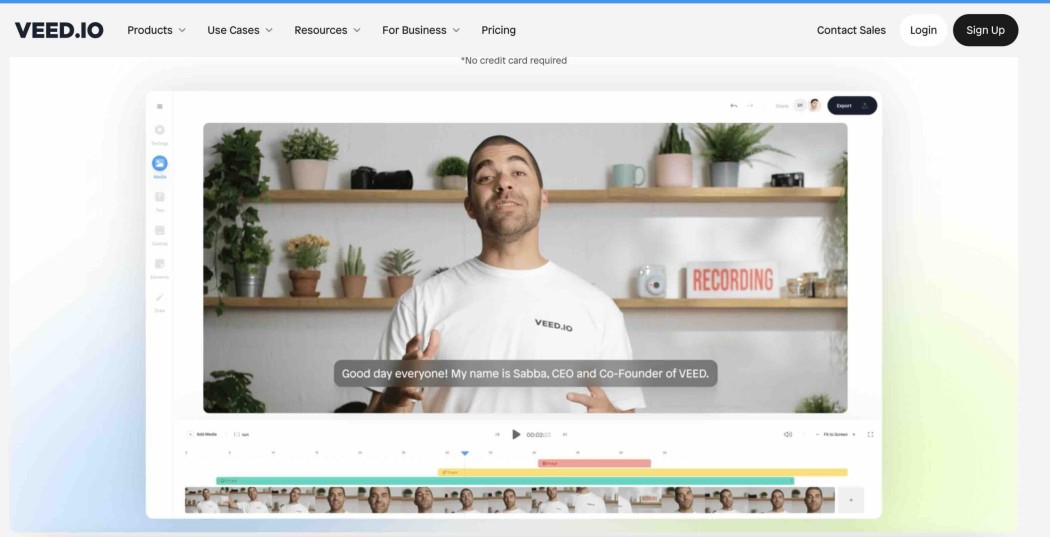Viewport: 1050px width, 537px height.
Task: Click the user profile photo avatar
Action: click(814, 105)
